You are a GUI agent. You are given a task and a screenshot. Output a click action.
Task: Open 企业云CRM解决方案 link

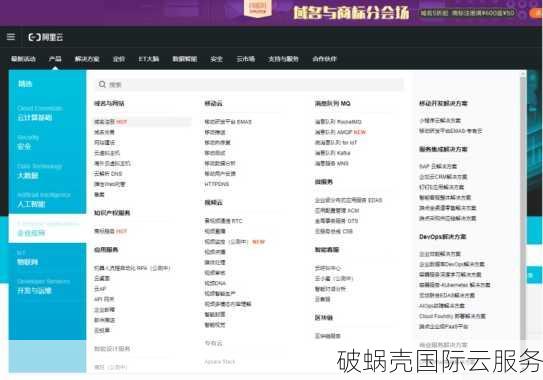coord(443,177)
